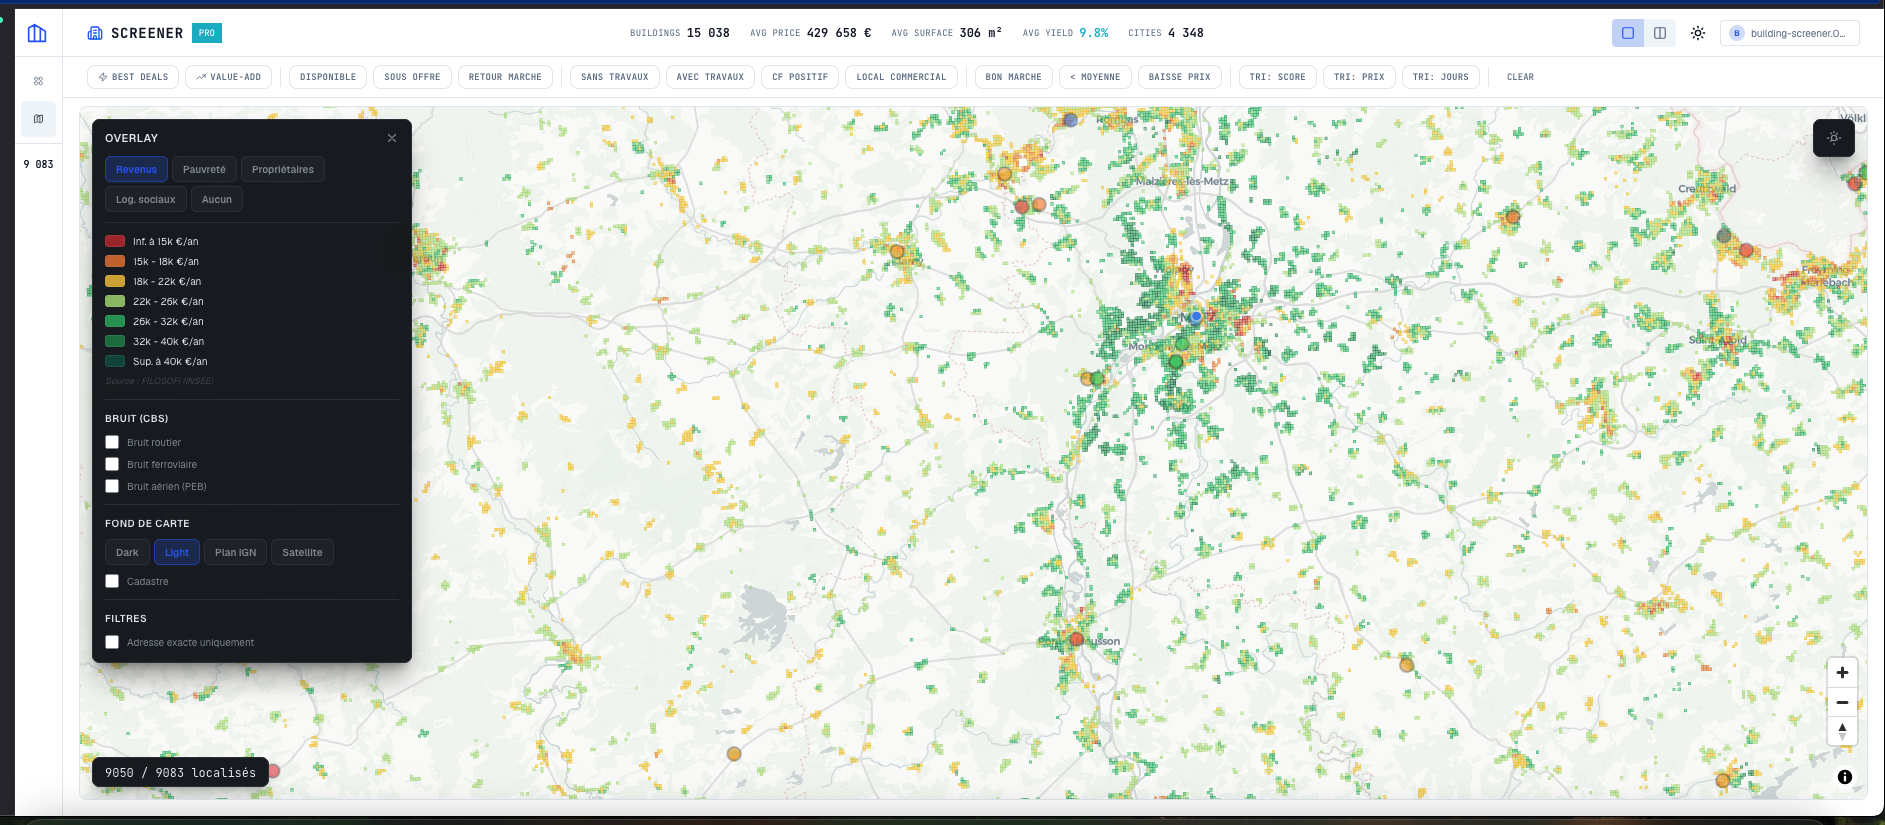Screen dimensions: 1885x825
Task: Toggle the Cadastre checkbox
Action: coord(112,581)
